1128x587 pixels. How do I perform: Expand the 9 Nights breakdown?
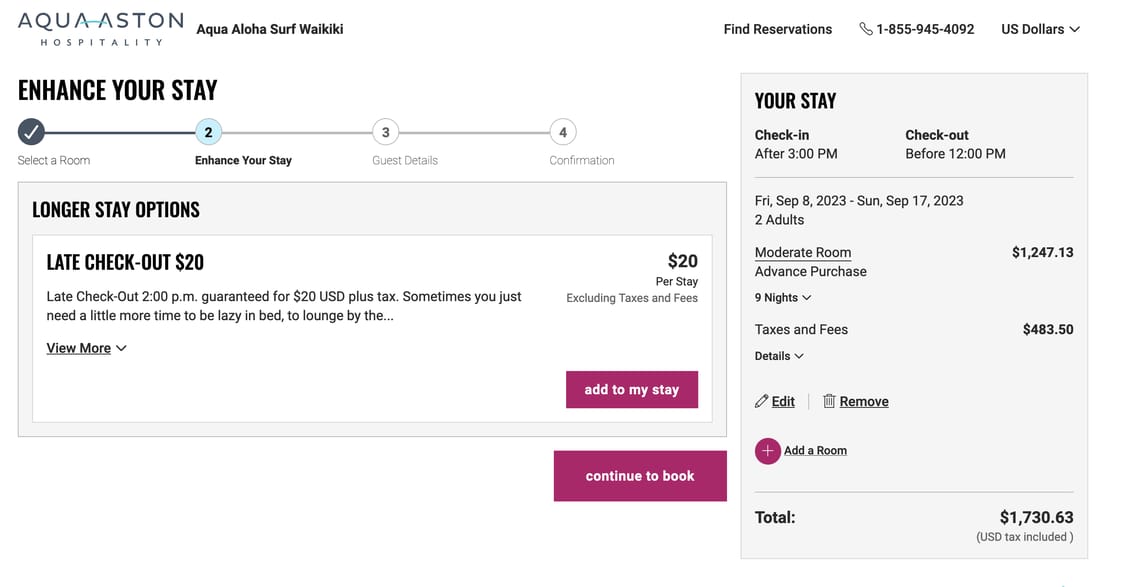782,298
